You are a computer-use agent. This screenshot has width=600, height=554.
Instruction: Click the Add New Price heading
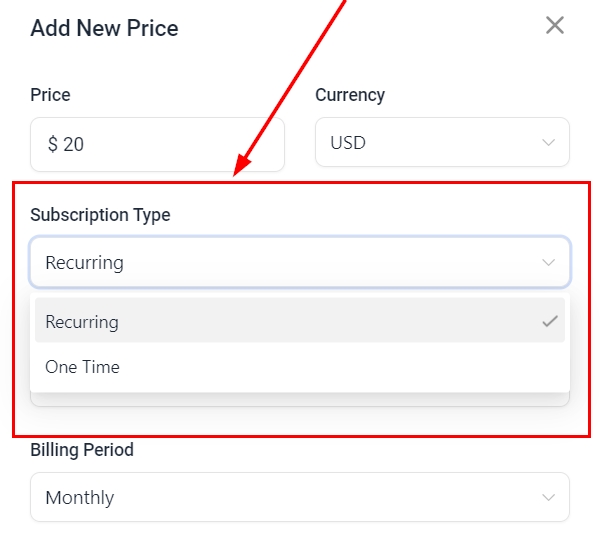(x=104, y=28)
